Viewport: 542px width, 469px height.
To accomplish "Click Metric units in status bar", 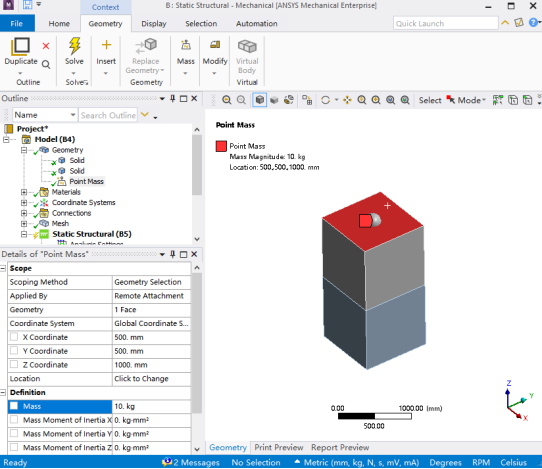I will (x=361, y=462).
